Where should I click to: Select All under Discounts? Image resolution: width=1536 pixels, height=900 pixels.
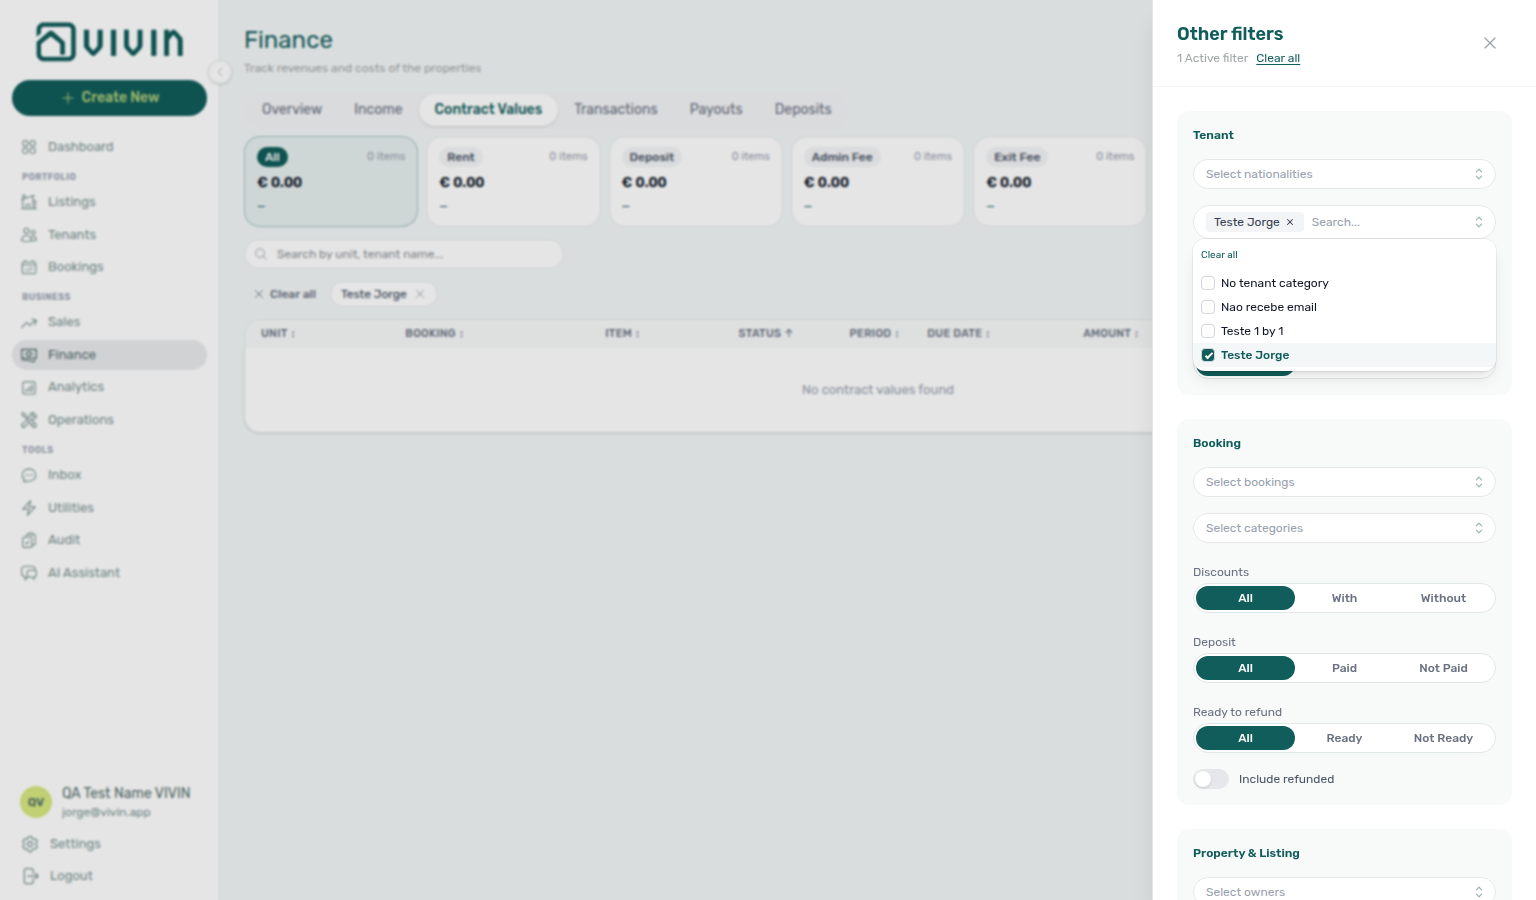[1245, 598]
